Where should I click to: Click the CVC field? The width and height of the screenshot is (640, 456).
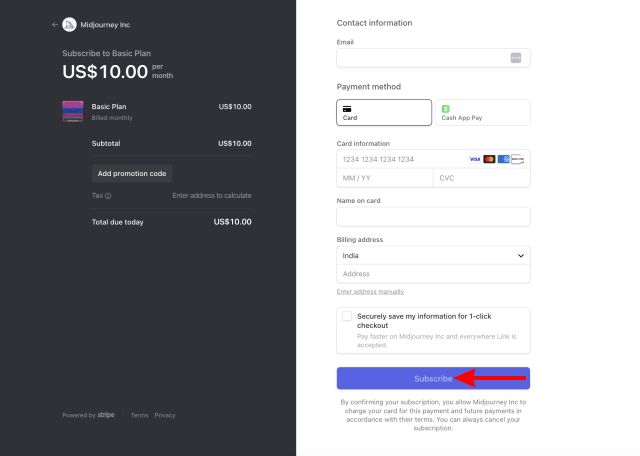[x=482, y=178]
